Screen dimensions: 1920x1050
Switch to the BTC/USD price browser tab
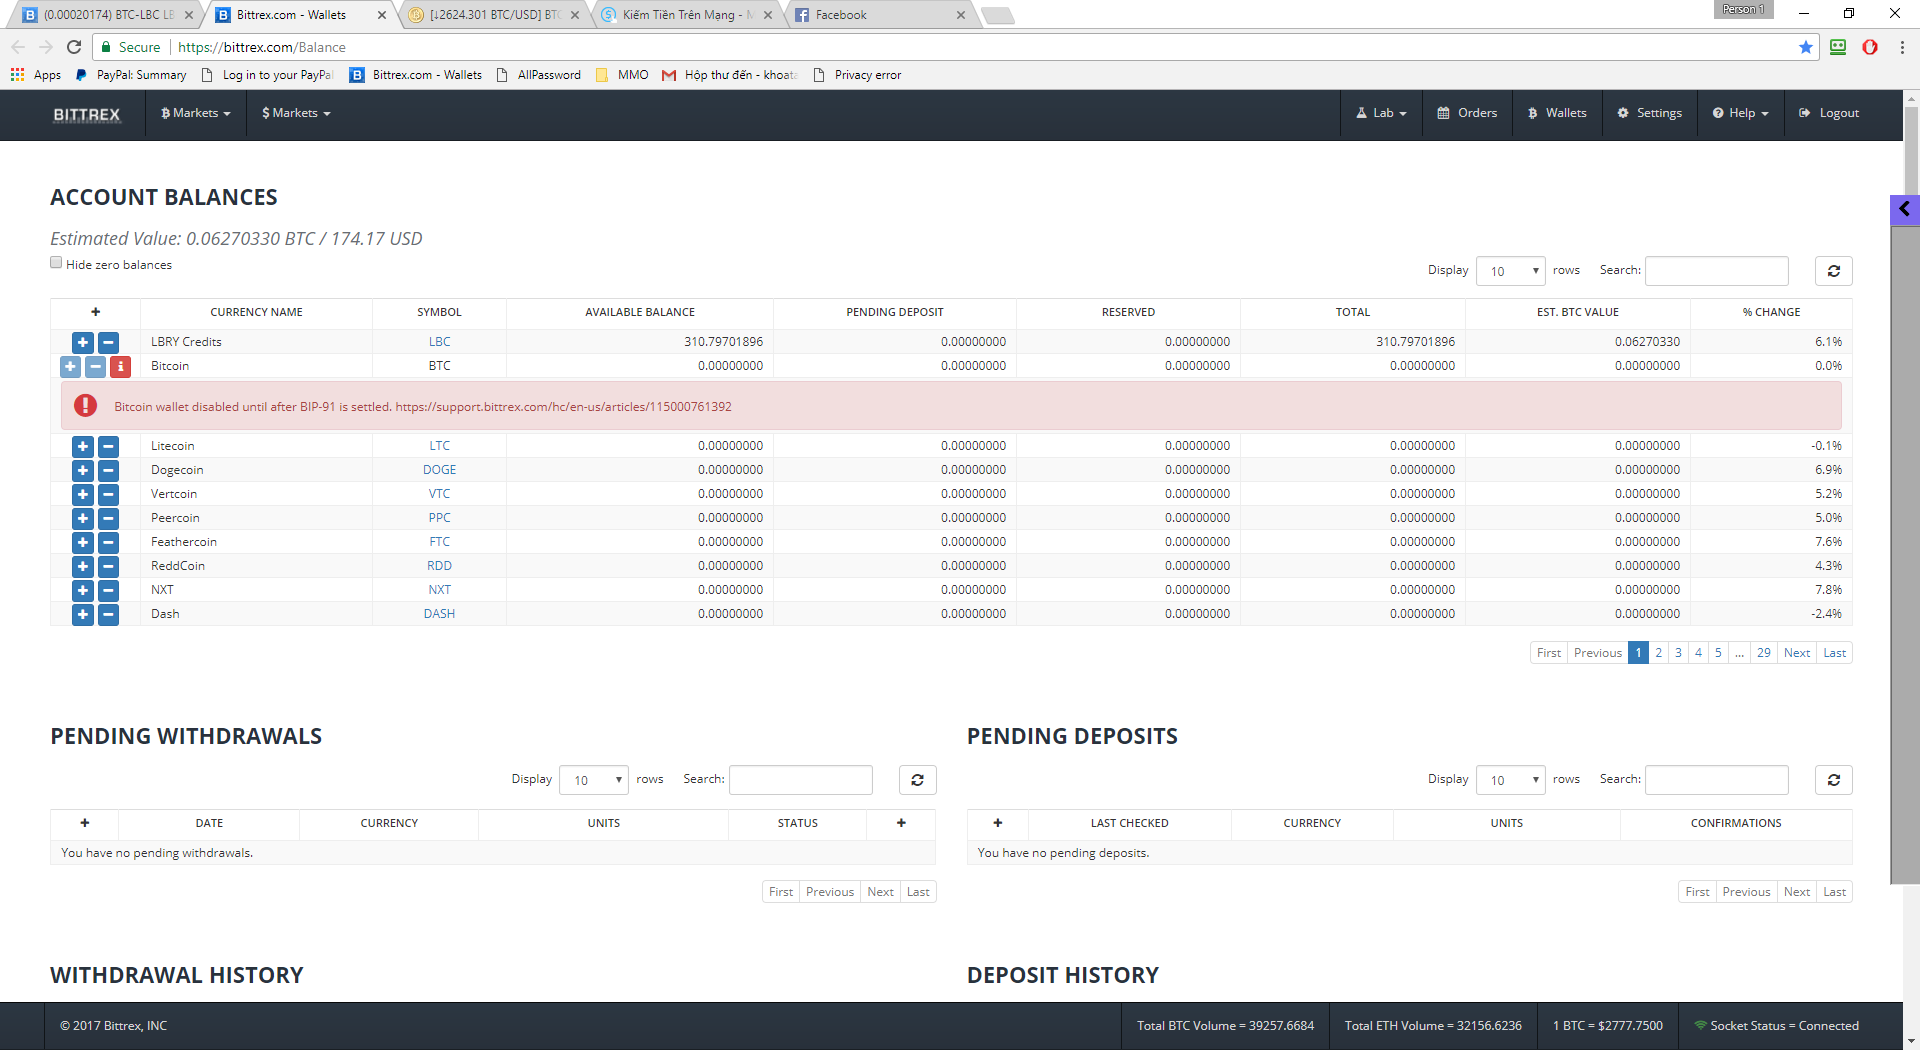[494, 15]
